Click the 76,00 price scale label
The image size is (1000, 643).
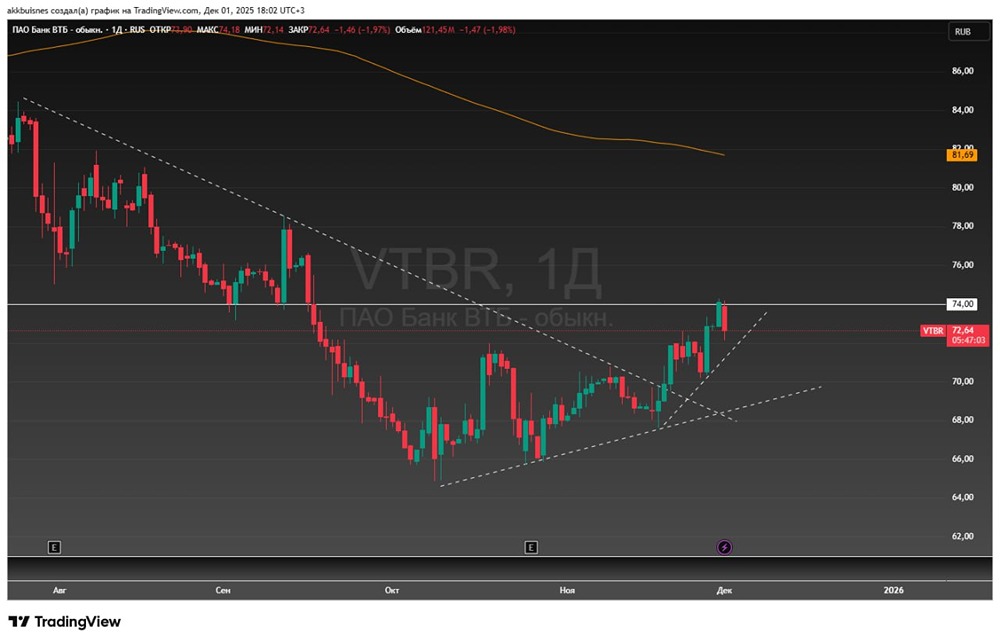[x=962, y=265]
